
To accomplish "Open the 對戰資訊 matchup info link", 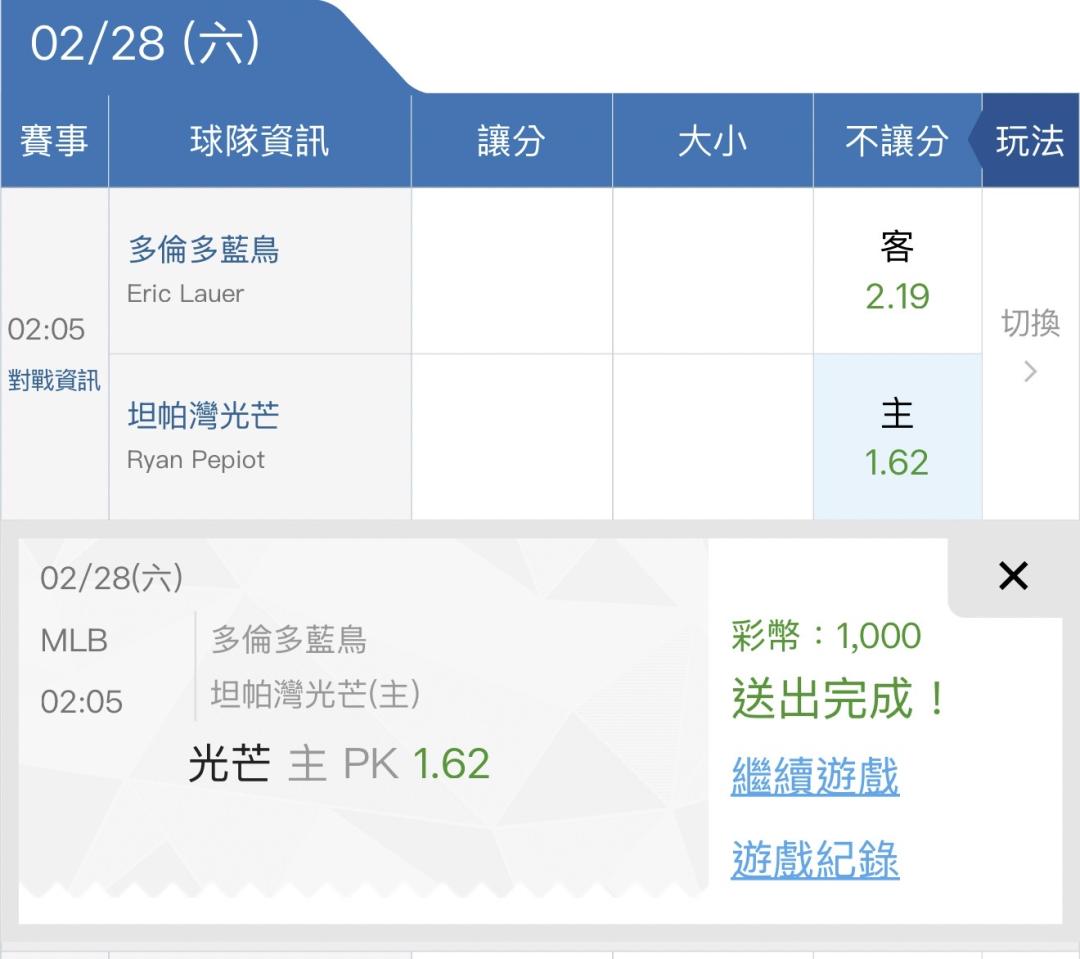I will pyautogui.click(x=54, y=381).
